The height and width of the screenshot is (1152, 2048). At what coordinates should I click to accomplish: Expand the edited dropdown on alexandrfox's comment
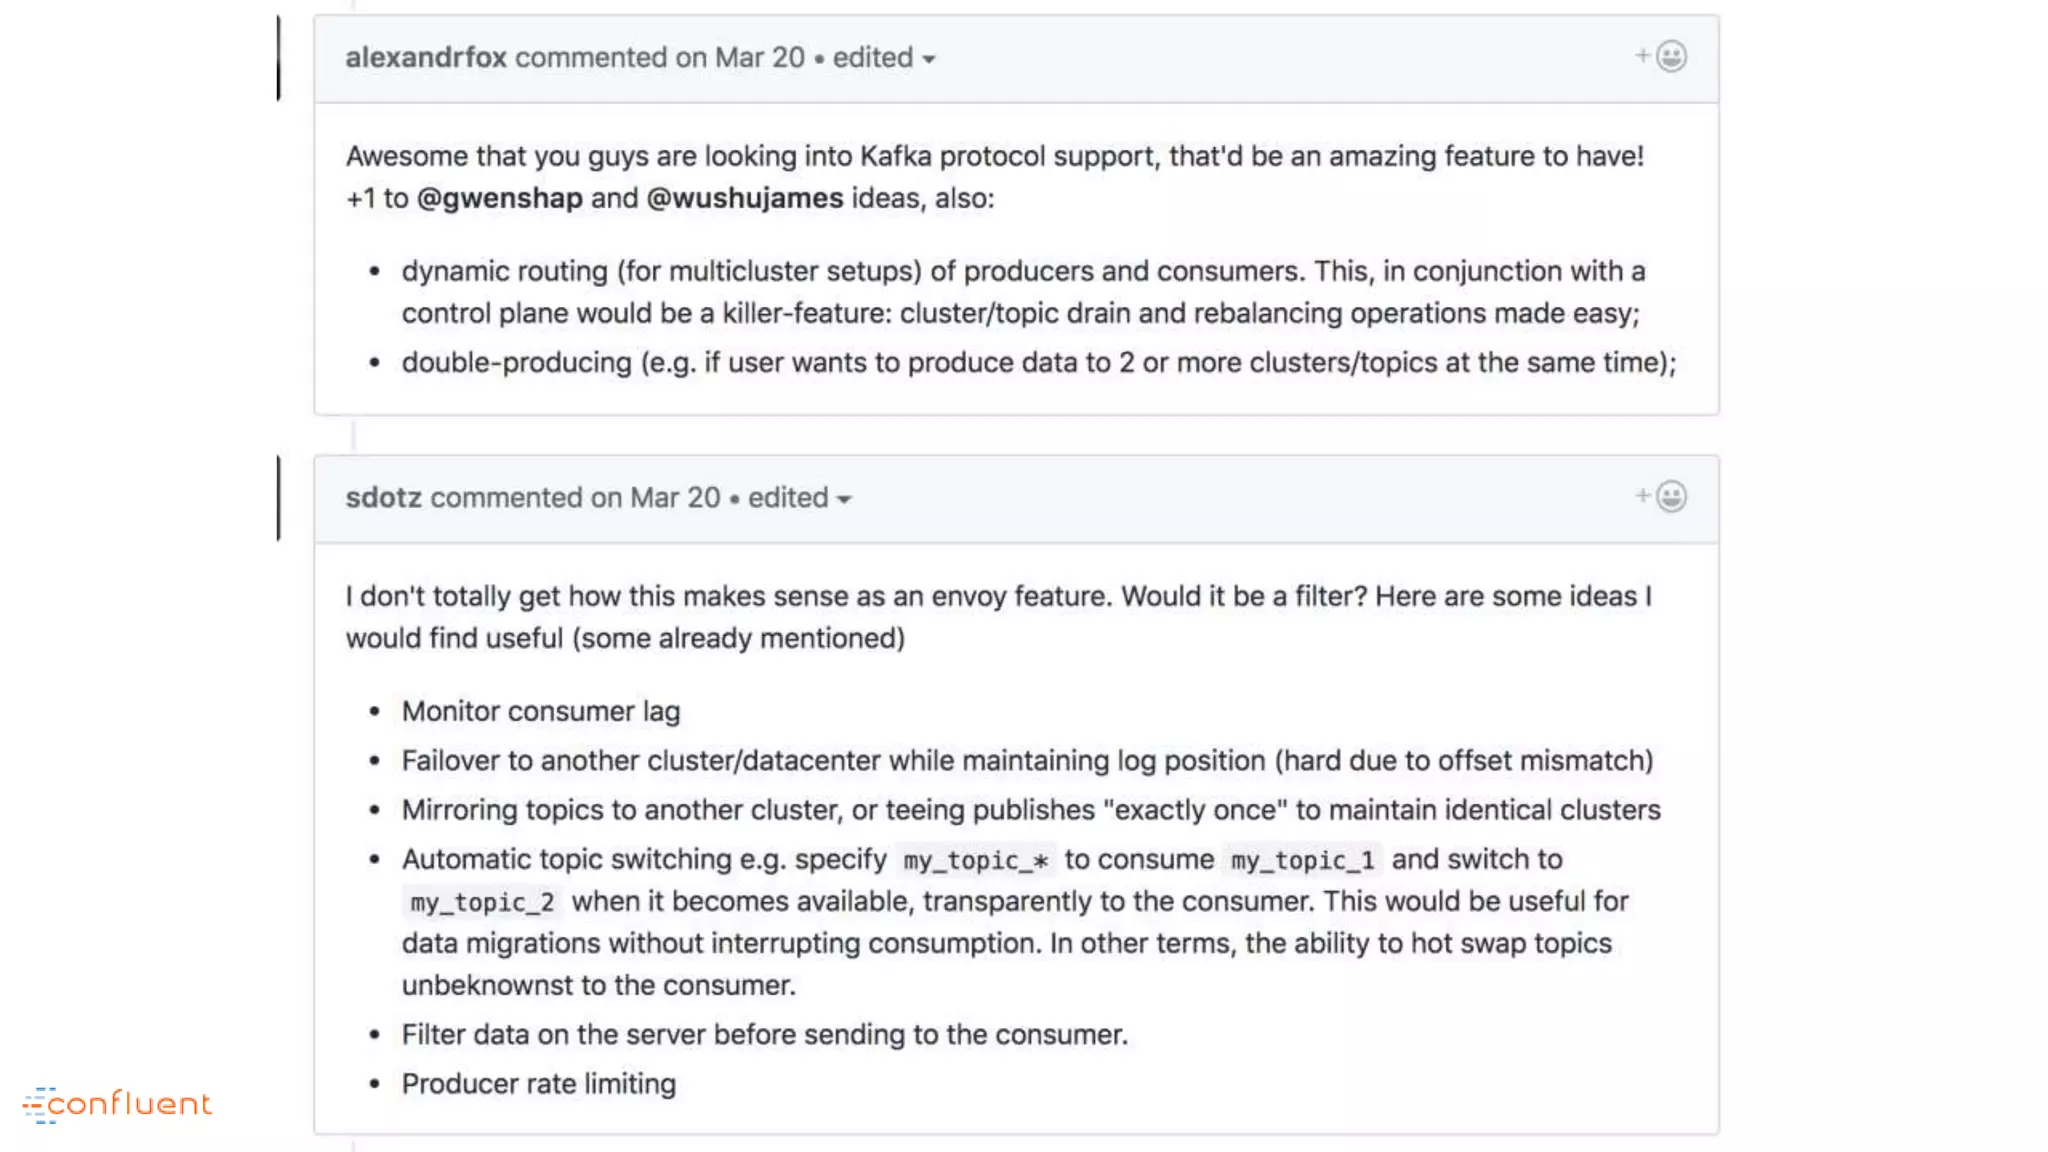[x=884, y=58]
